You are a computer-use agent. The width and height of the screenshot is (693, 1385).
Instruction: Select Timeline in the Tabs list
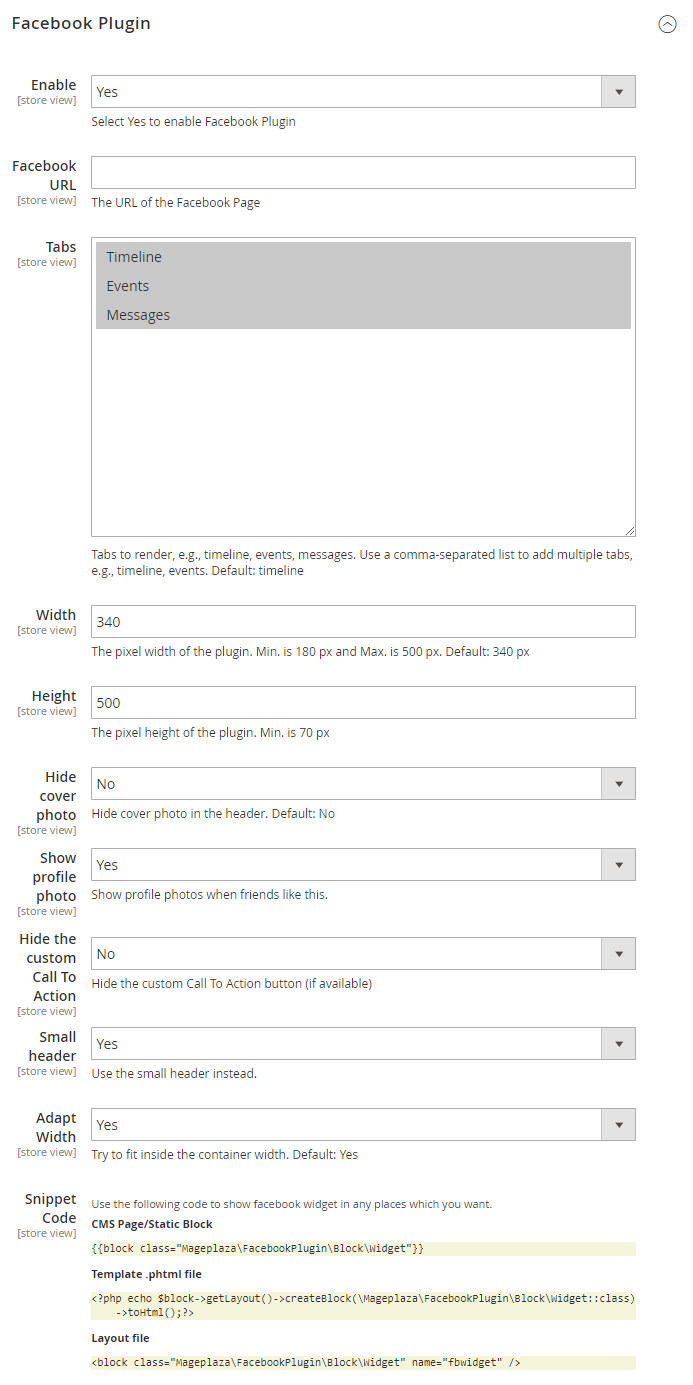coord(363,257)
